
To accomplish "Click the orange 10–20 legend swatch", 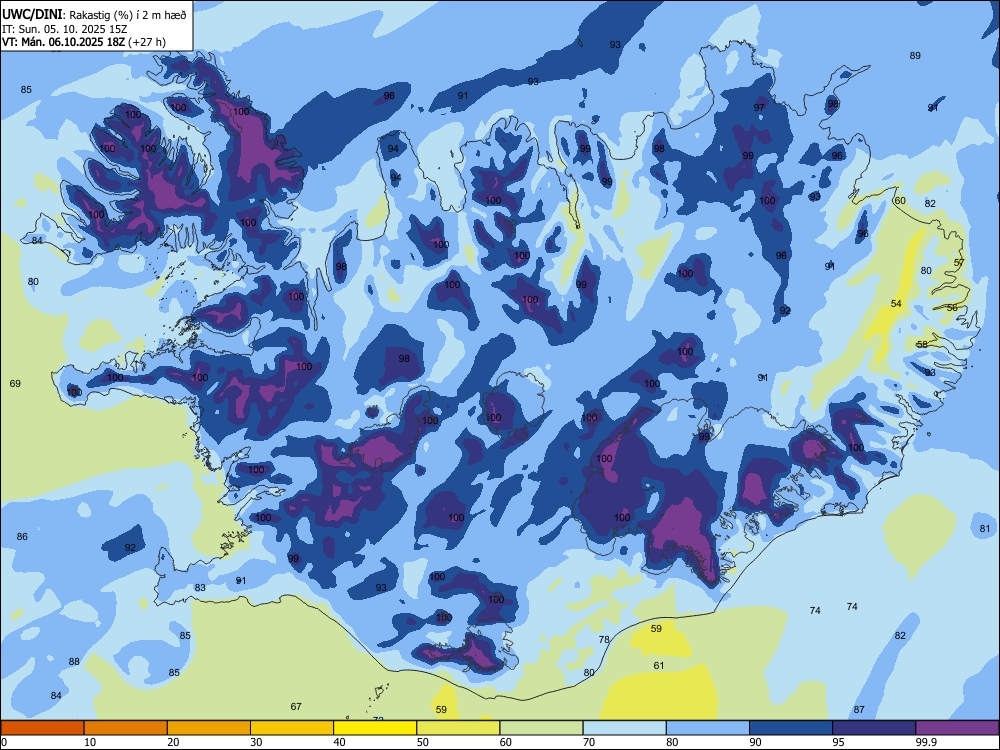I will [x=126, y=728].
